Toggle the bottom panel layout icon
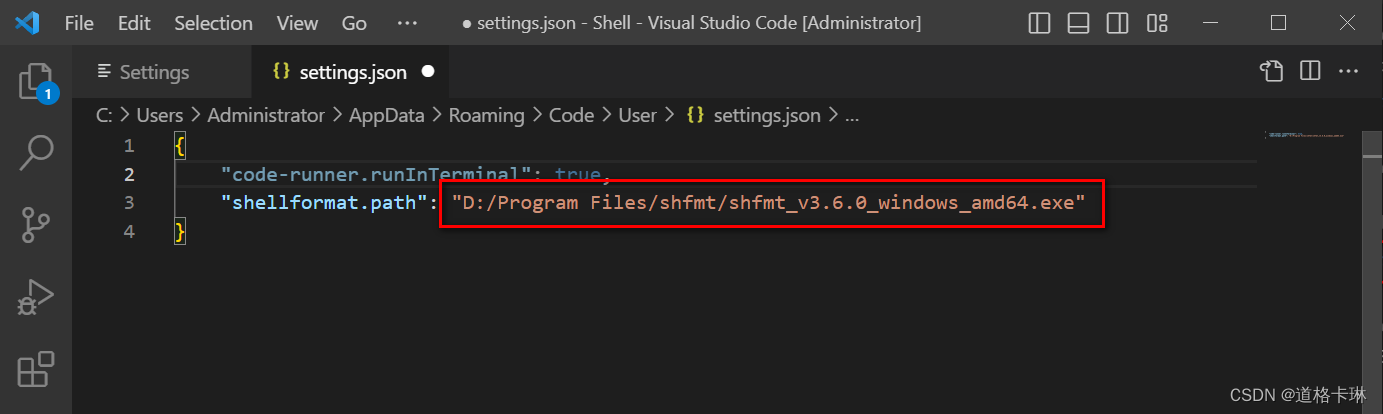This screenshot has height=414, width=1383. click(x=1079, y=22)
